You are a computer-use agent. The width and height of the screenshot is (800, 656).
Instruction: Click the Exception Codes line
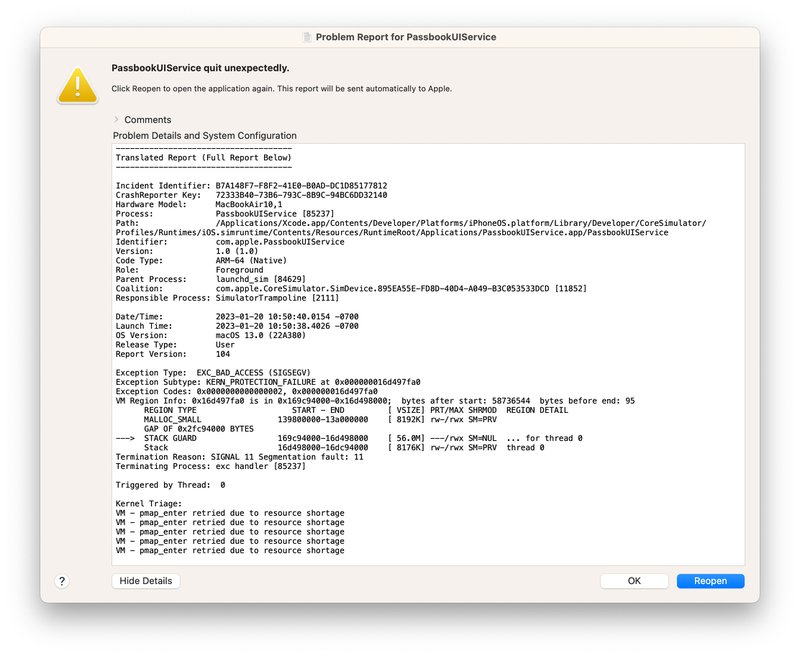(x=246, y=391)
